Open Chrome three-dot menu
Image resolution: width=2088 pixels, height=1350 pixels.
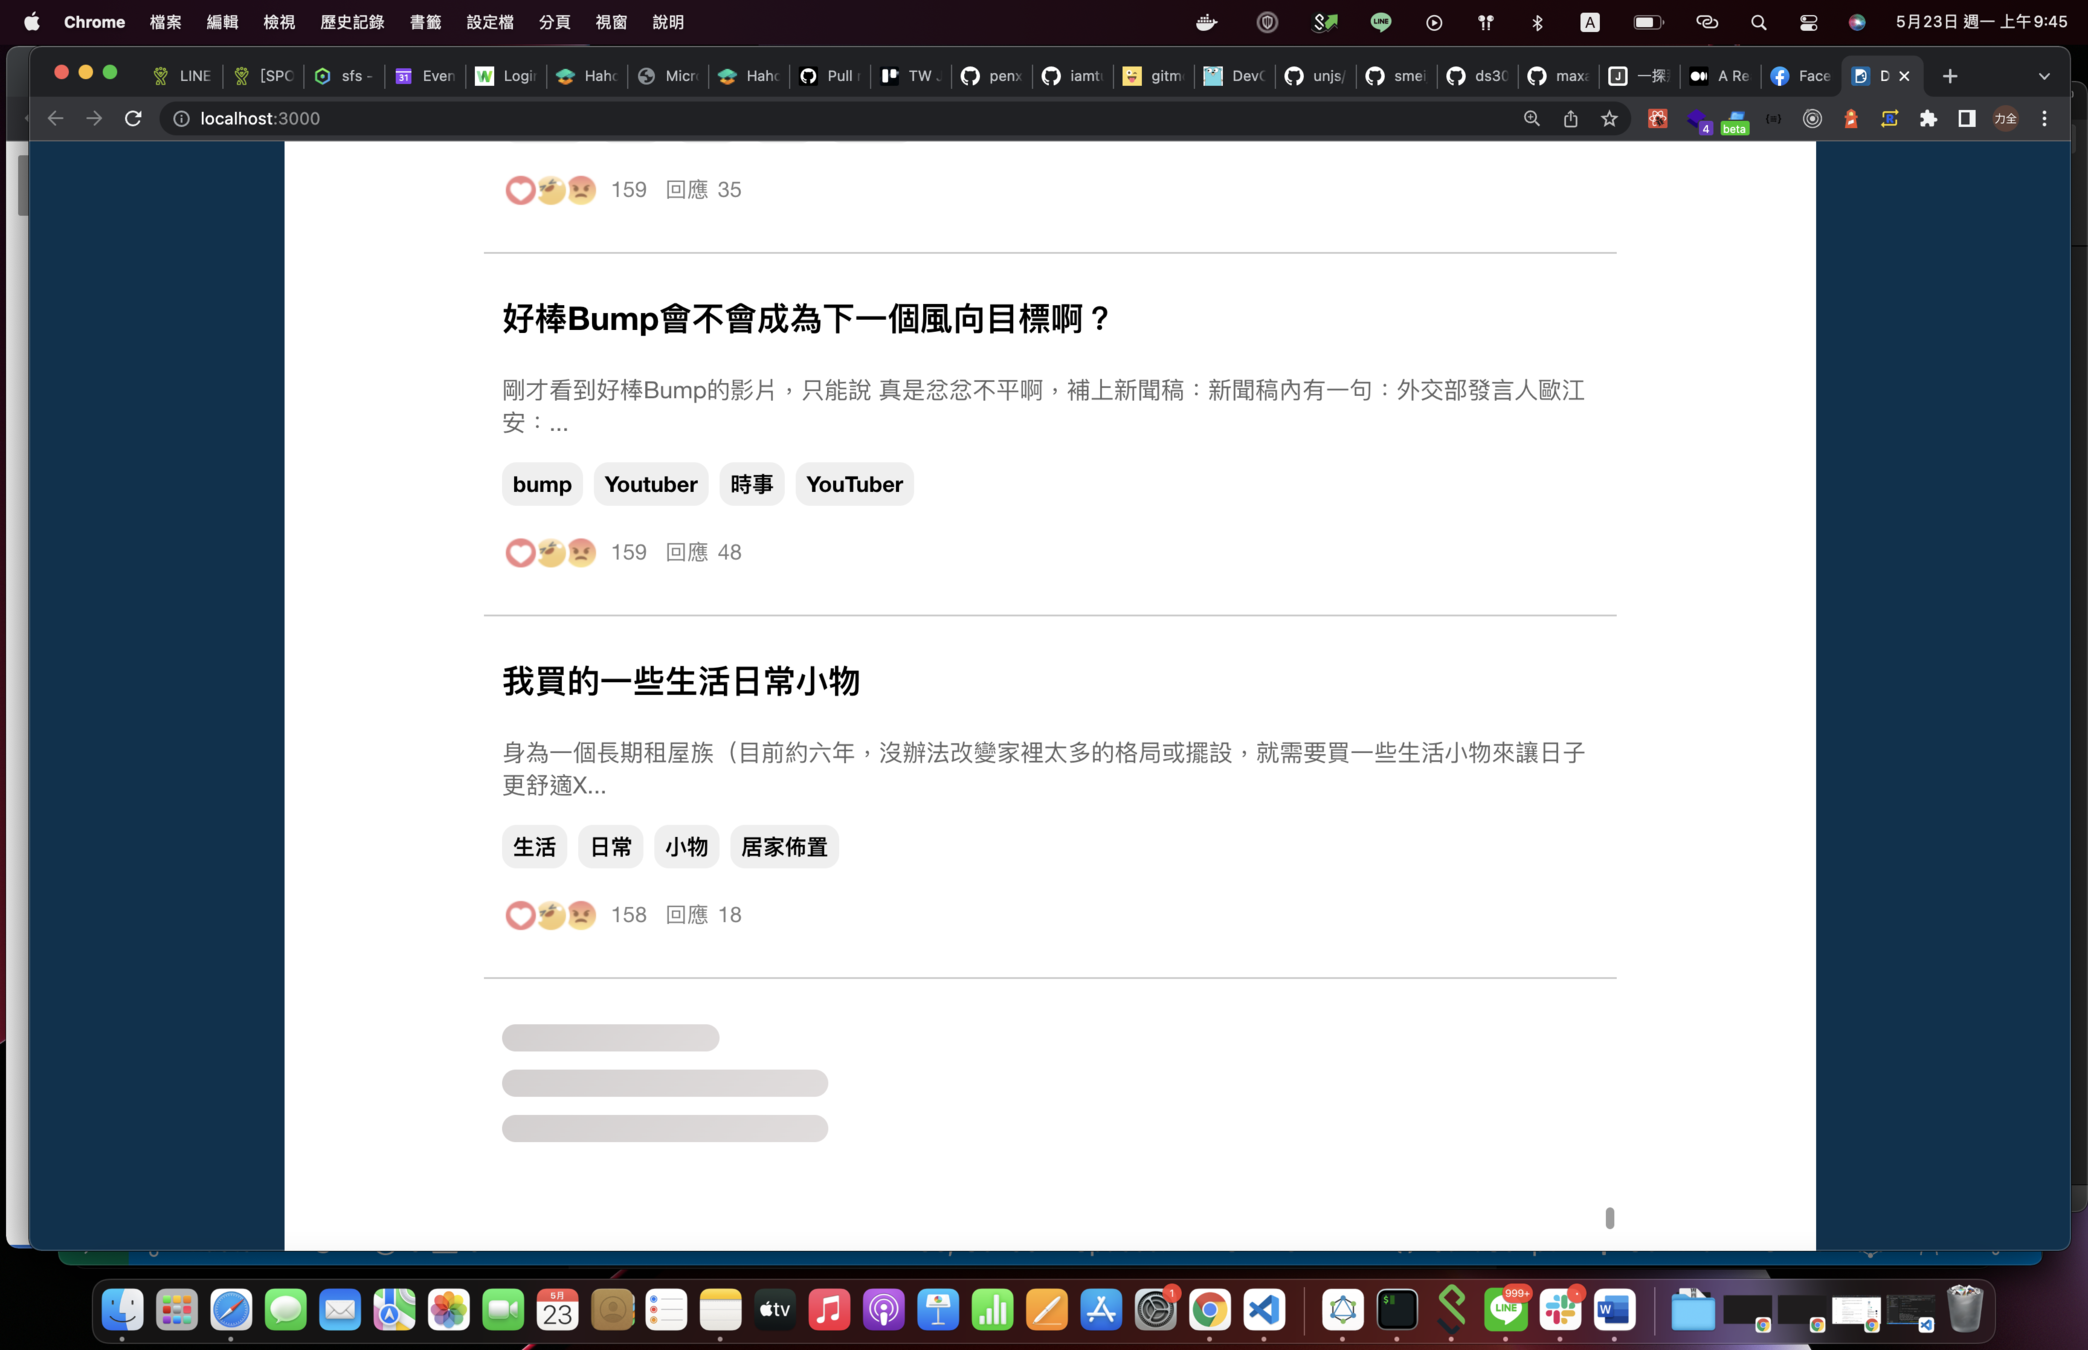[2044, 118]
